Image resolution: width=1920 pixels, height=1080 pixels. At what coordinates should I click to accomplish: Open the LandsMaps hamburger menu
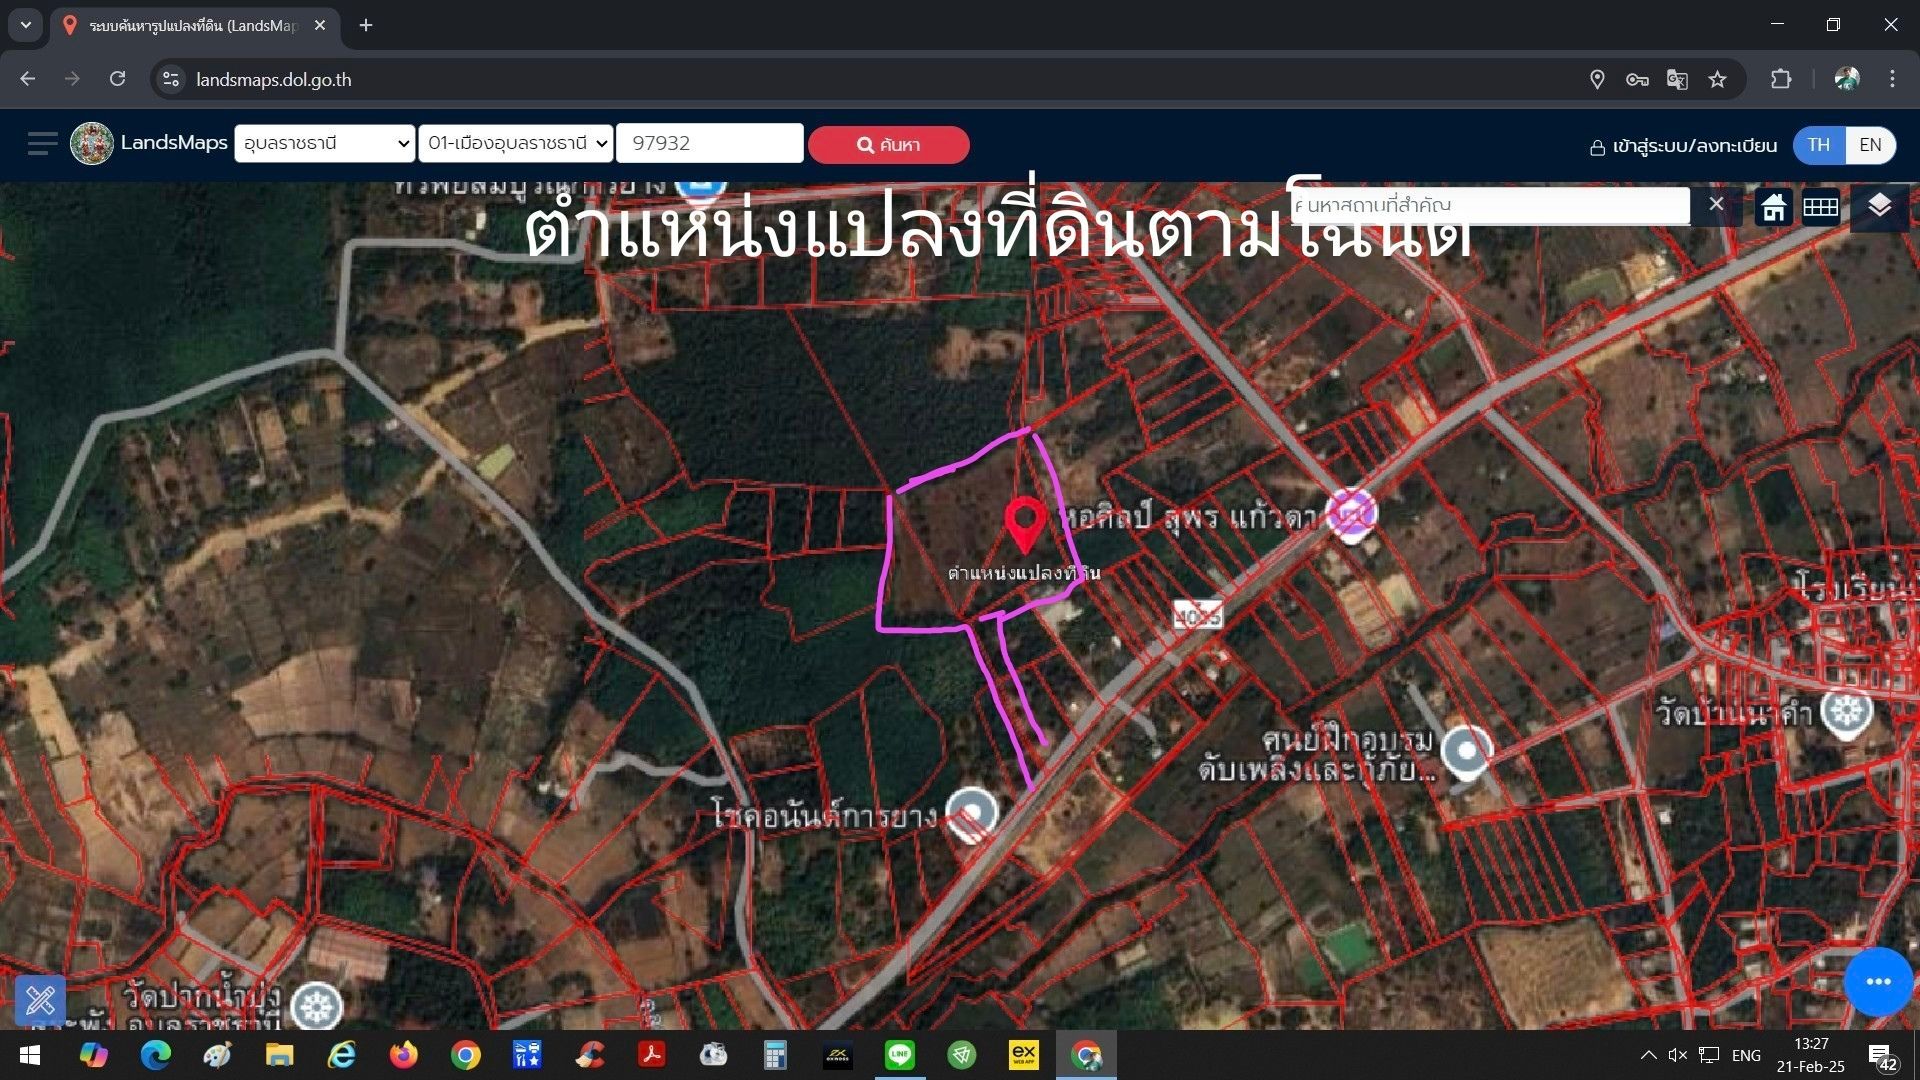click(x=42, y=144)
